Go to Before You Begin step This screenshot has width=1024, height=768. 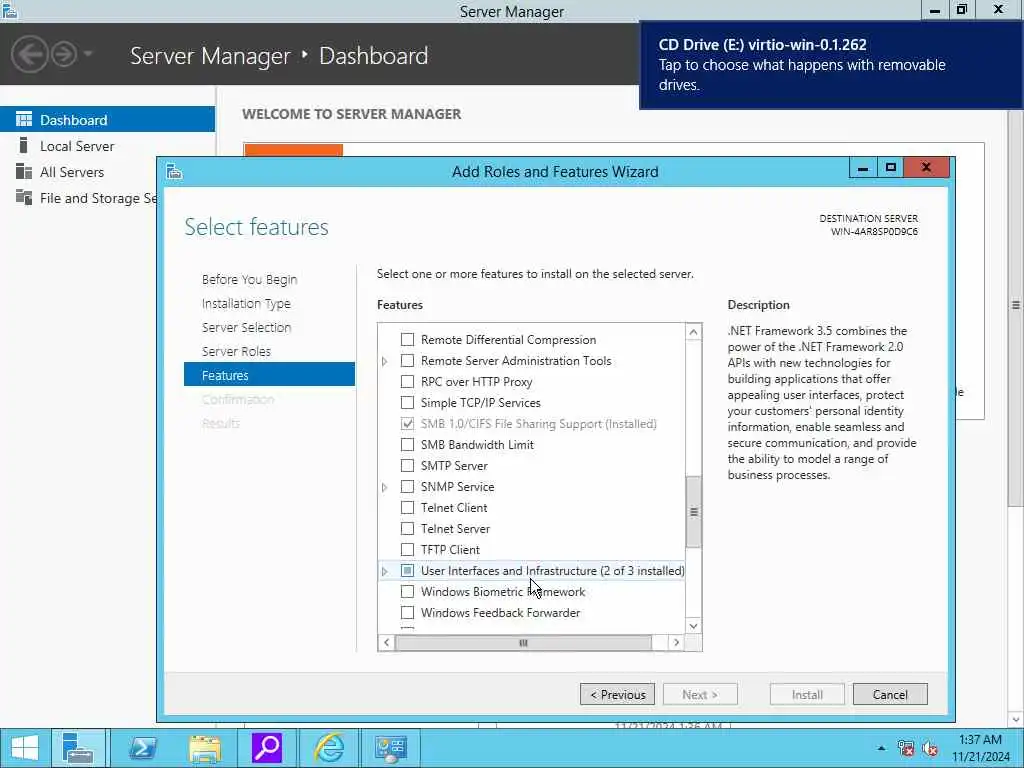249,280
